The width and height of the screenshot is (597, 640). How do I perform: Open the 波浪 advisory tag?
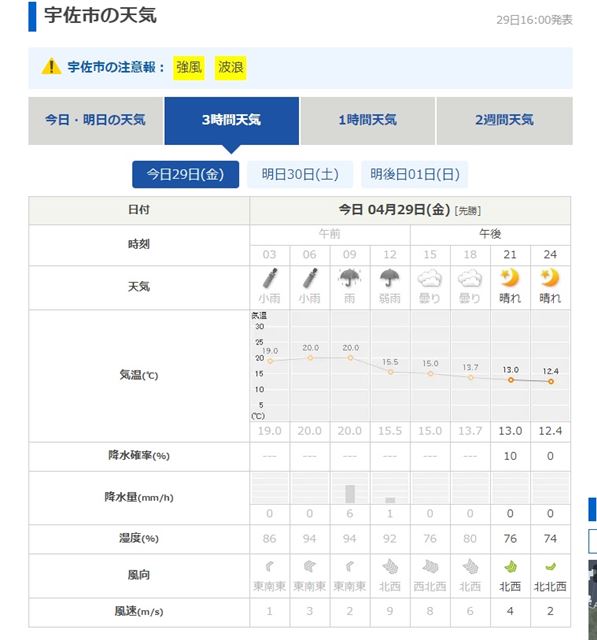point(231,67)
